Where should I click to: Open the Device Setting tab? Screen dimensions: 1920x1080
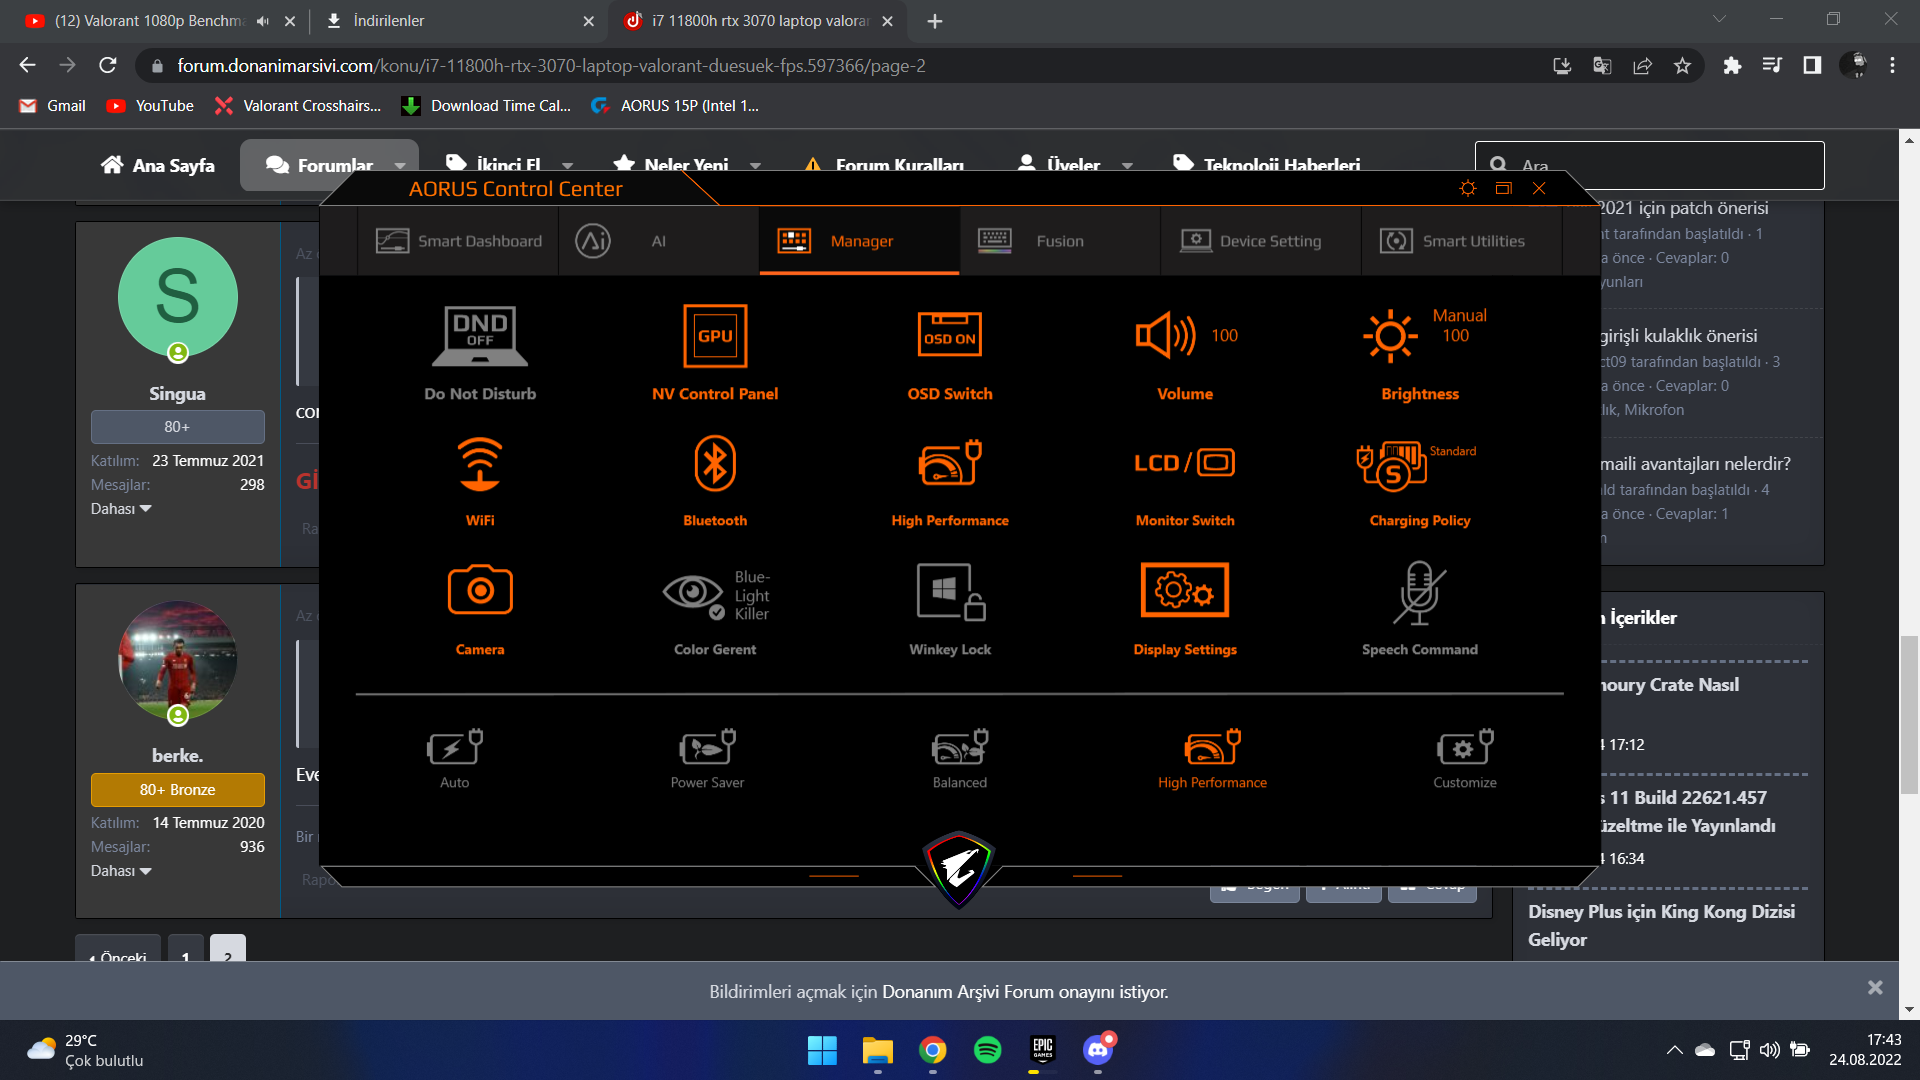pos(1261,241)
